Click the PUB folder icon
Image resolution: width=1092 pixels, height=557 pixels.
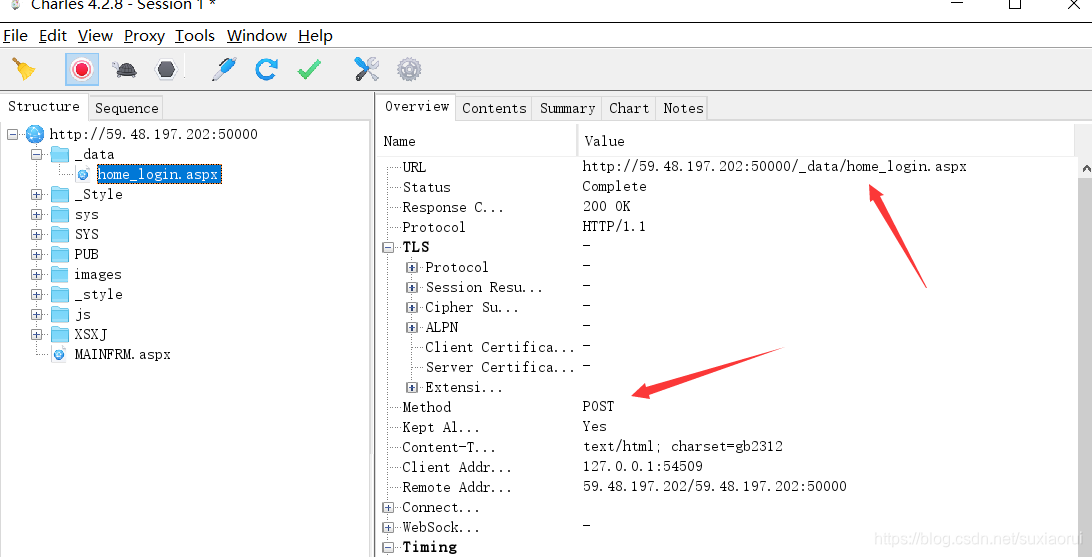click(x=60, y=254)
